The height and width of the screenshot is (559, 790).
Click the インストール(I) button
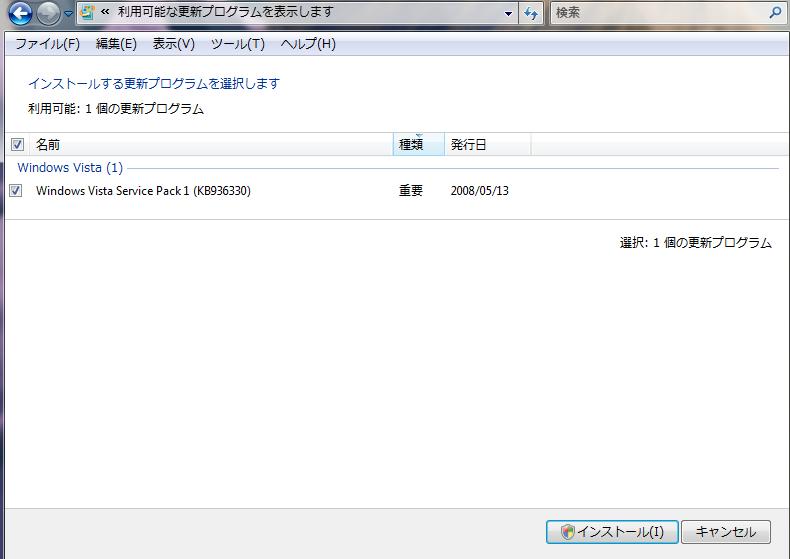point(612,532)
